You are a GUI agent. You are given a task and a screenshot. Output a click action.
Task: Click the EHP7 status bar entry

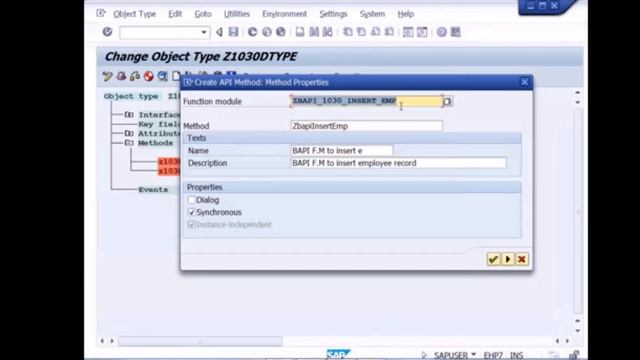493,355
